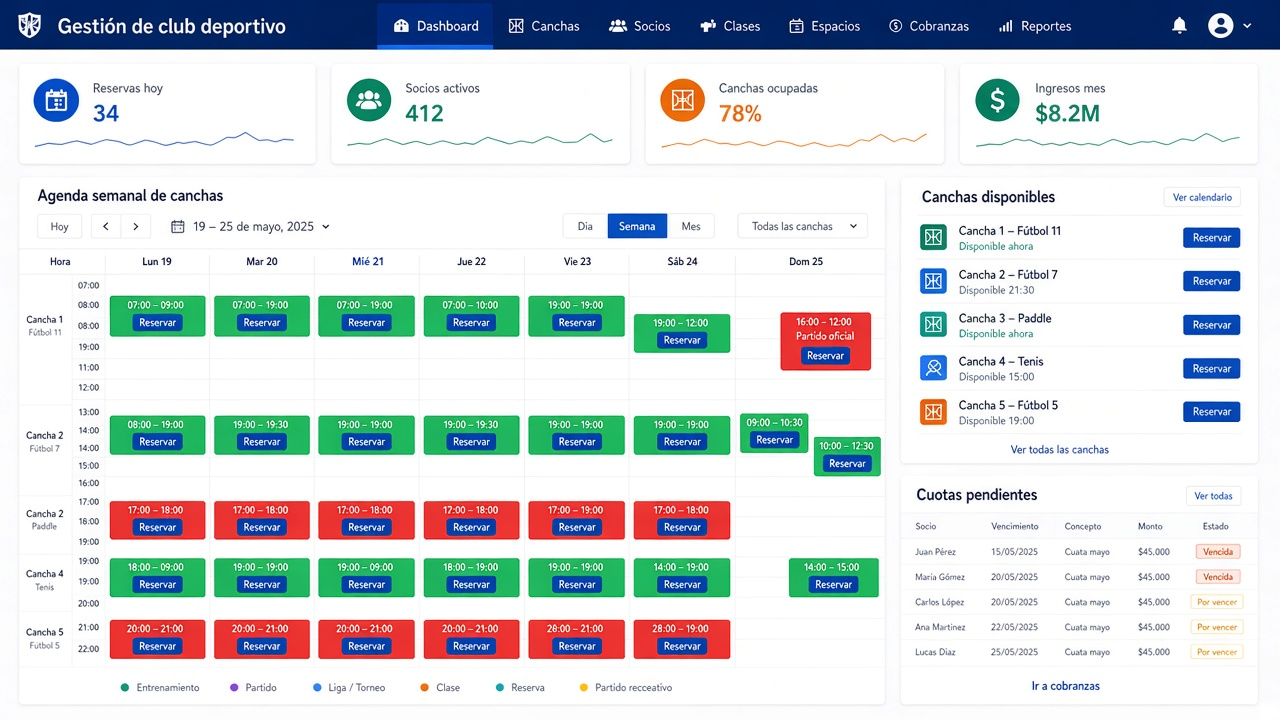Click the Cancha 4 – Tenis icon
The image size is (1280, 720).
point(933,368)
